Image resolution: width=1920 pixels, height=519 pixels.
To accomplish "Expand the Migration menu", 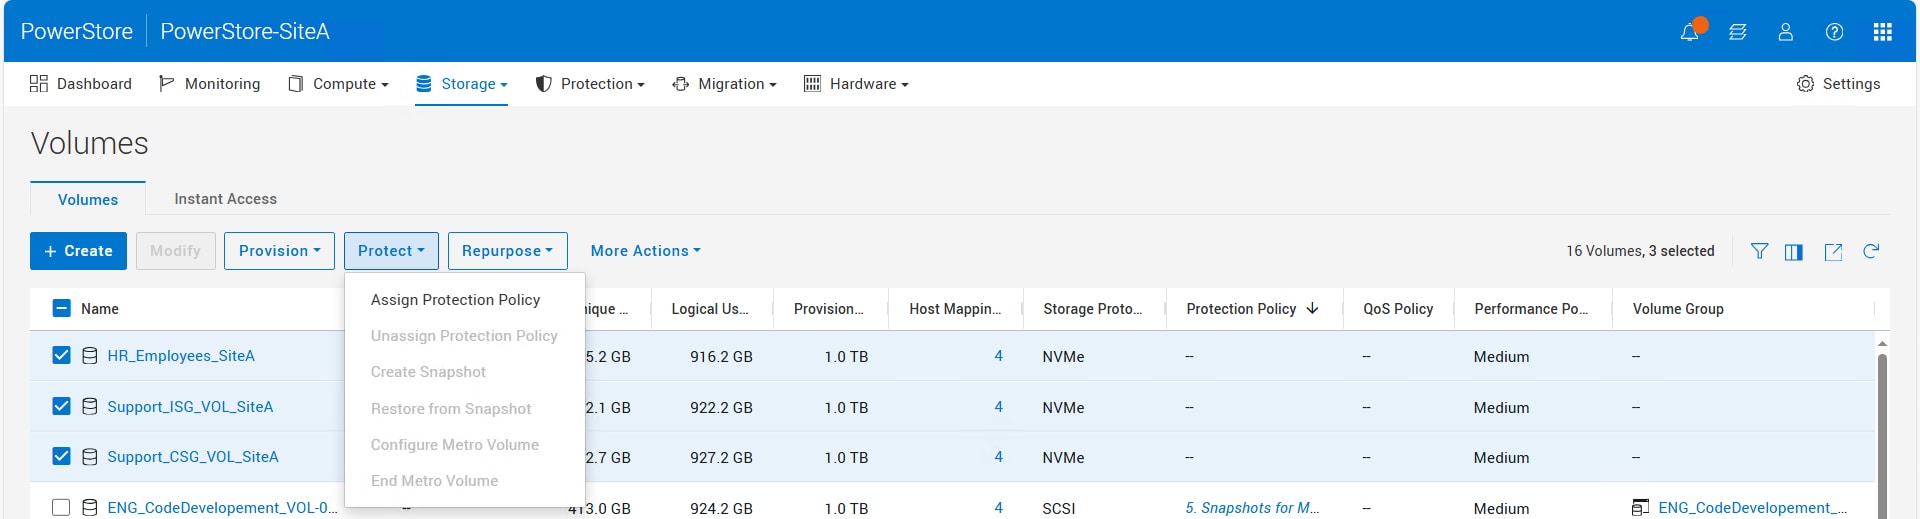I will click(x=724, y=84).
